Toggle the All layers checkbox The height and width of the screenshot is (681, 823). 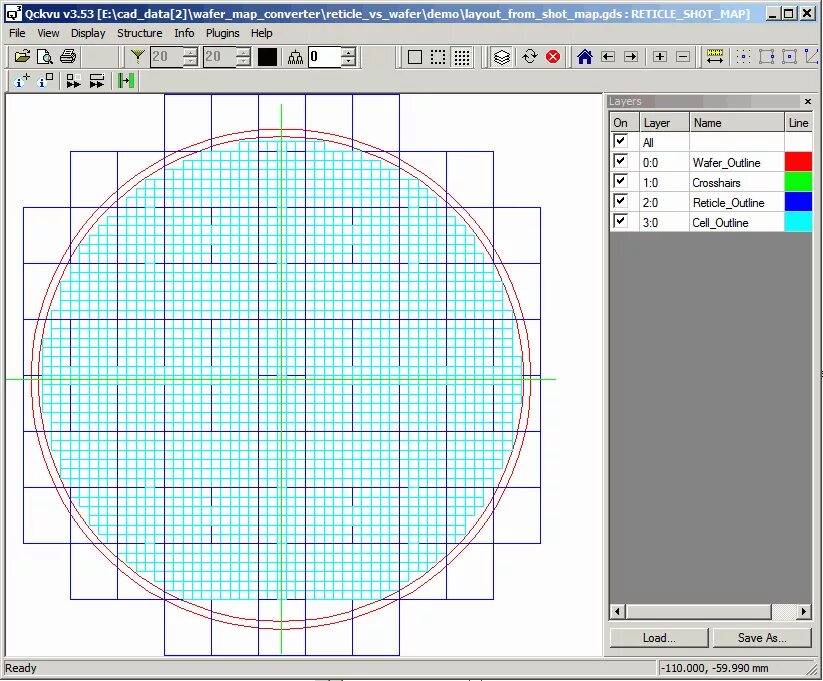click(620, 141)
